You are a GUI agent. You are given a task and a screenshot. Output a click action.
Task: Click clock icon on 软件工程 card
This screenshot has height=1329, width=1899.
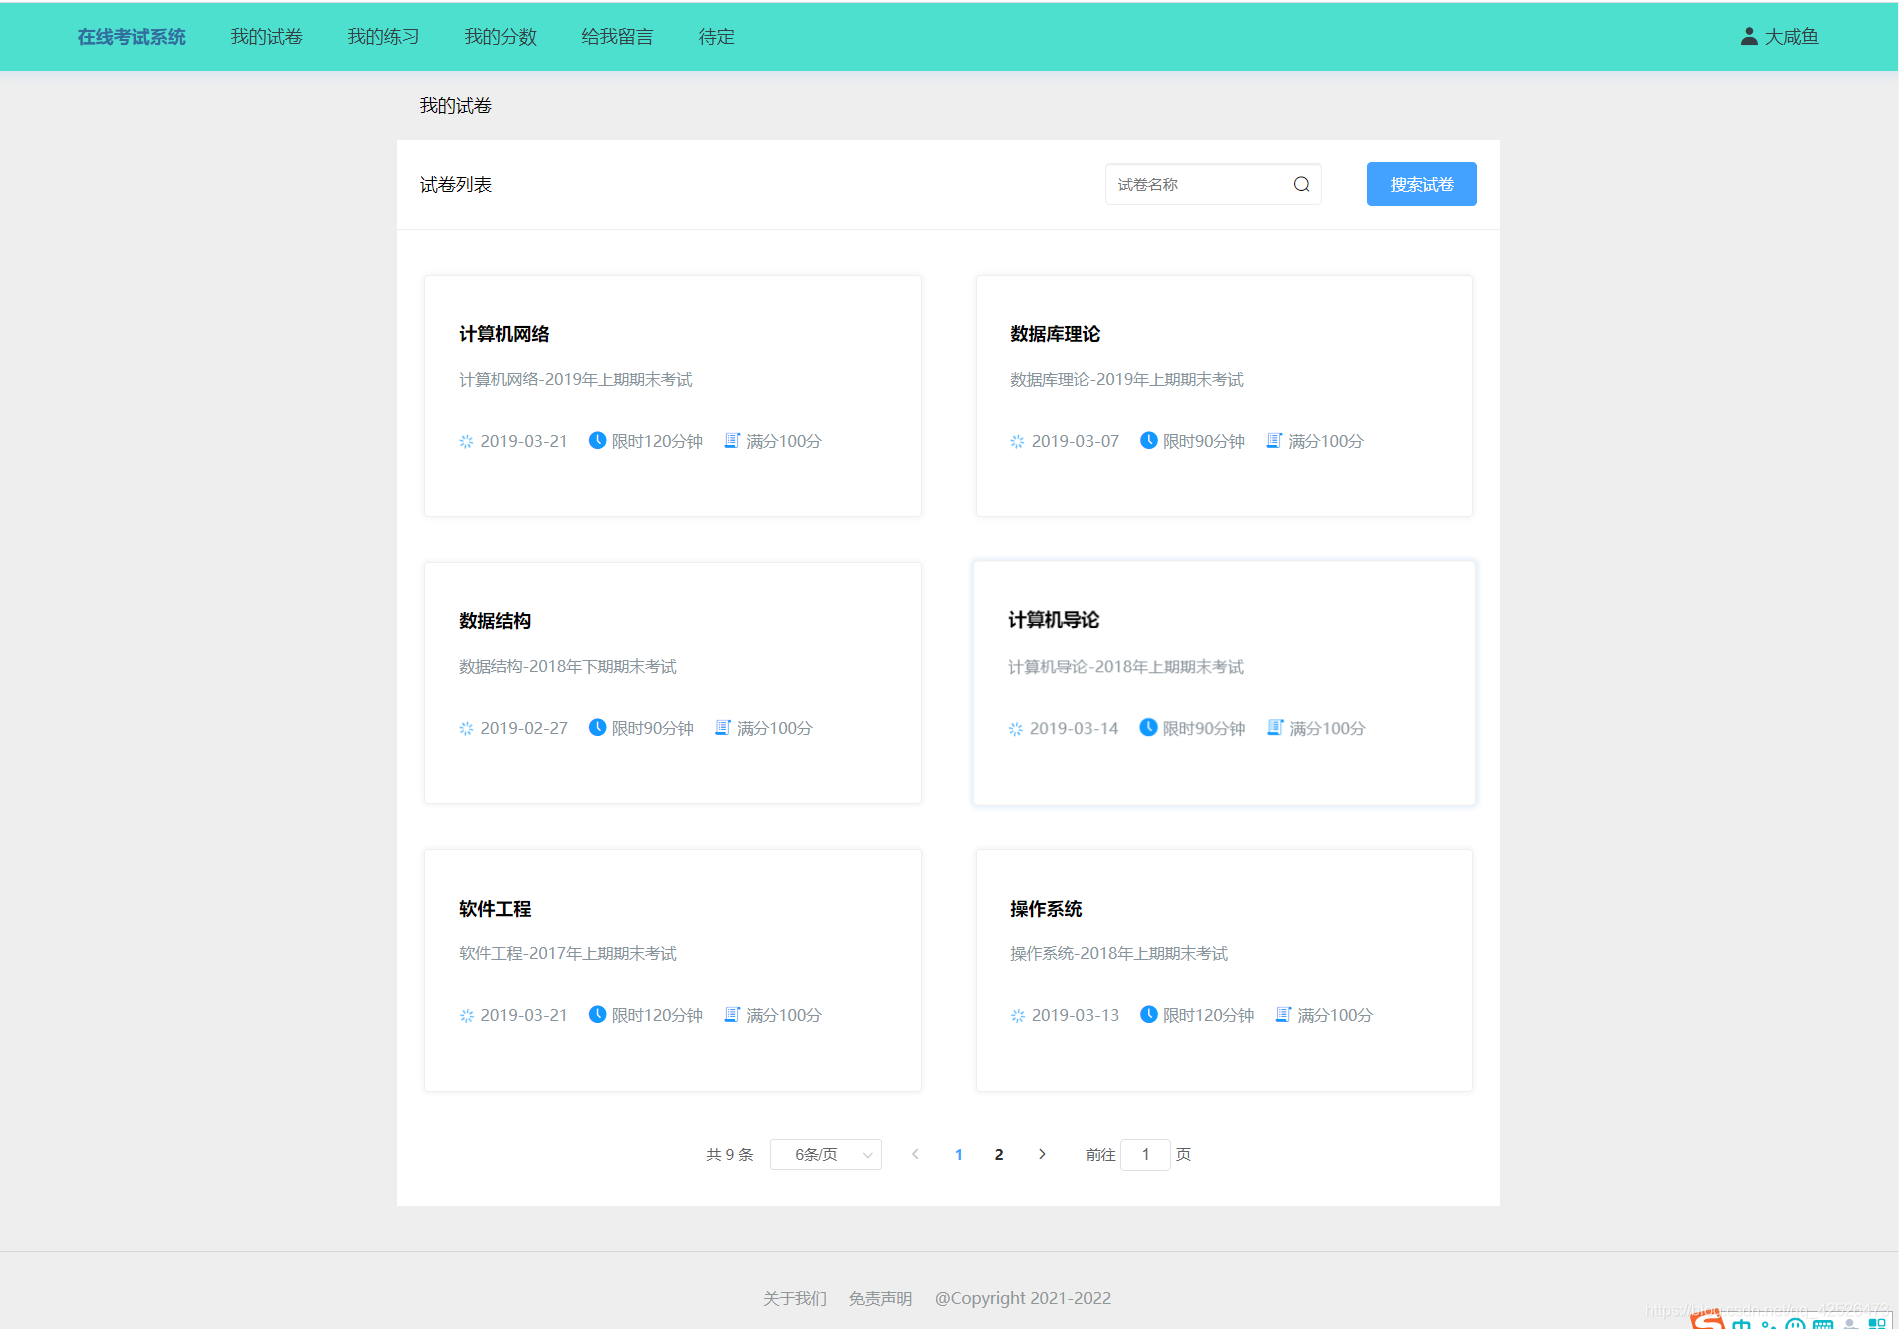point(597,1014)
